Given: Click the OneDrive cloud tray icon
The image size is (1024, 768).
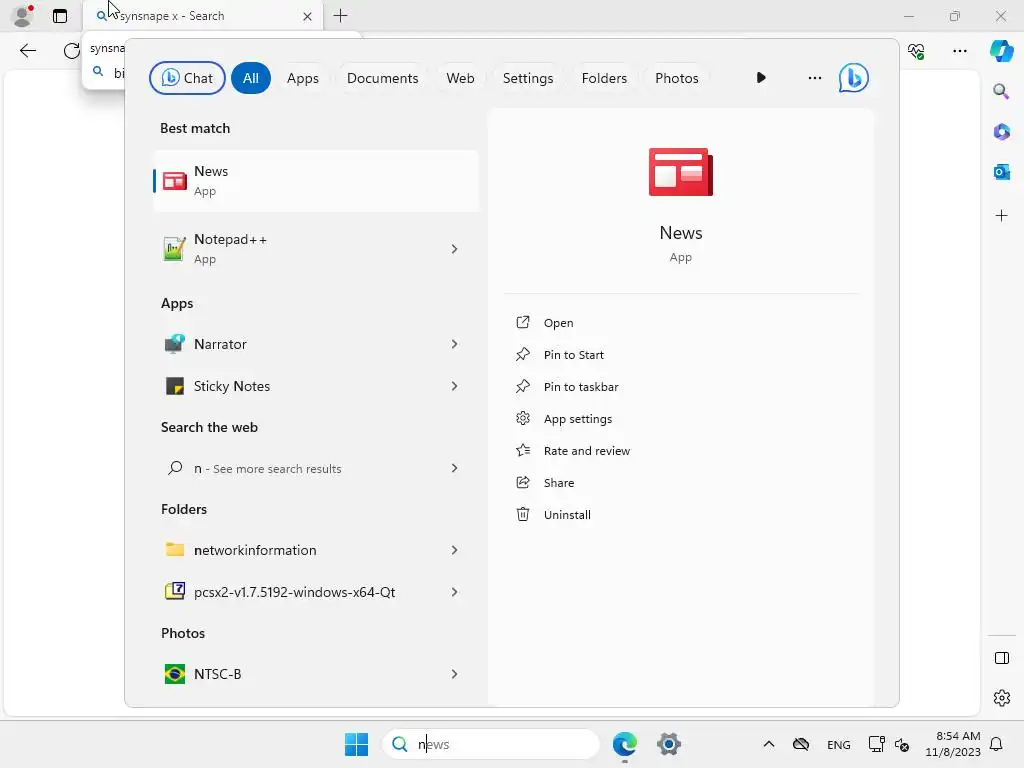Looking at the screenshot, I should (x=801, y=744).
